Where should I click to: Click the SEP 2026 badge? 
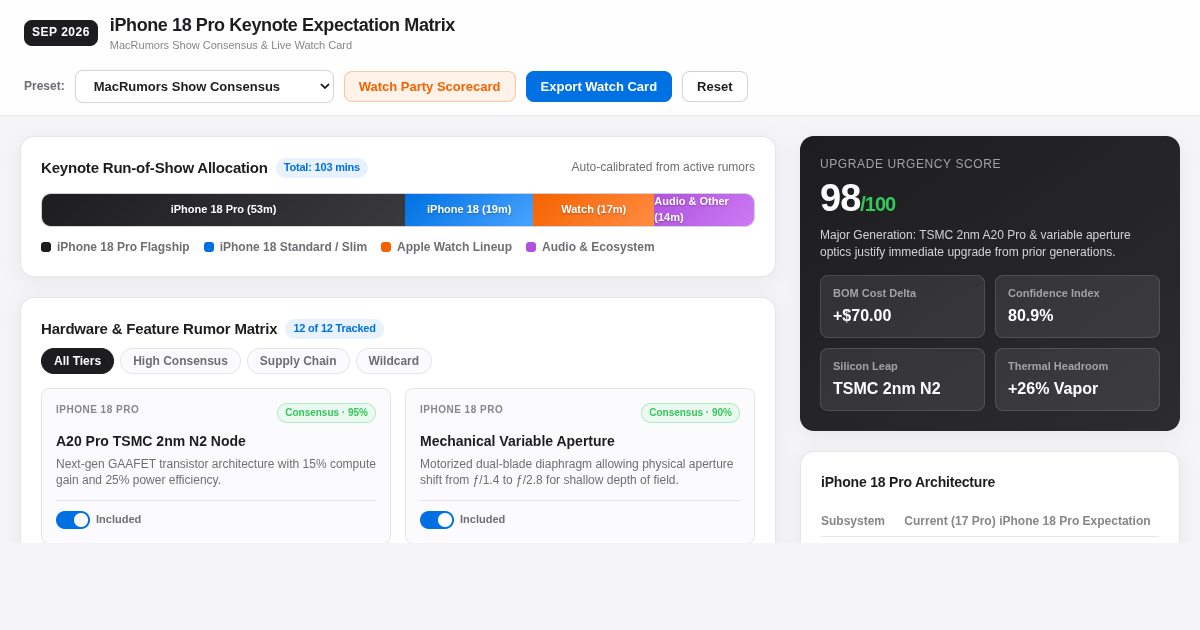click(x=61, y=33)
